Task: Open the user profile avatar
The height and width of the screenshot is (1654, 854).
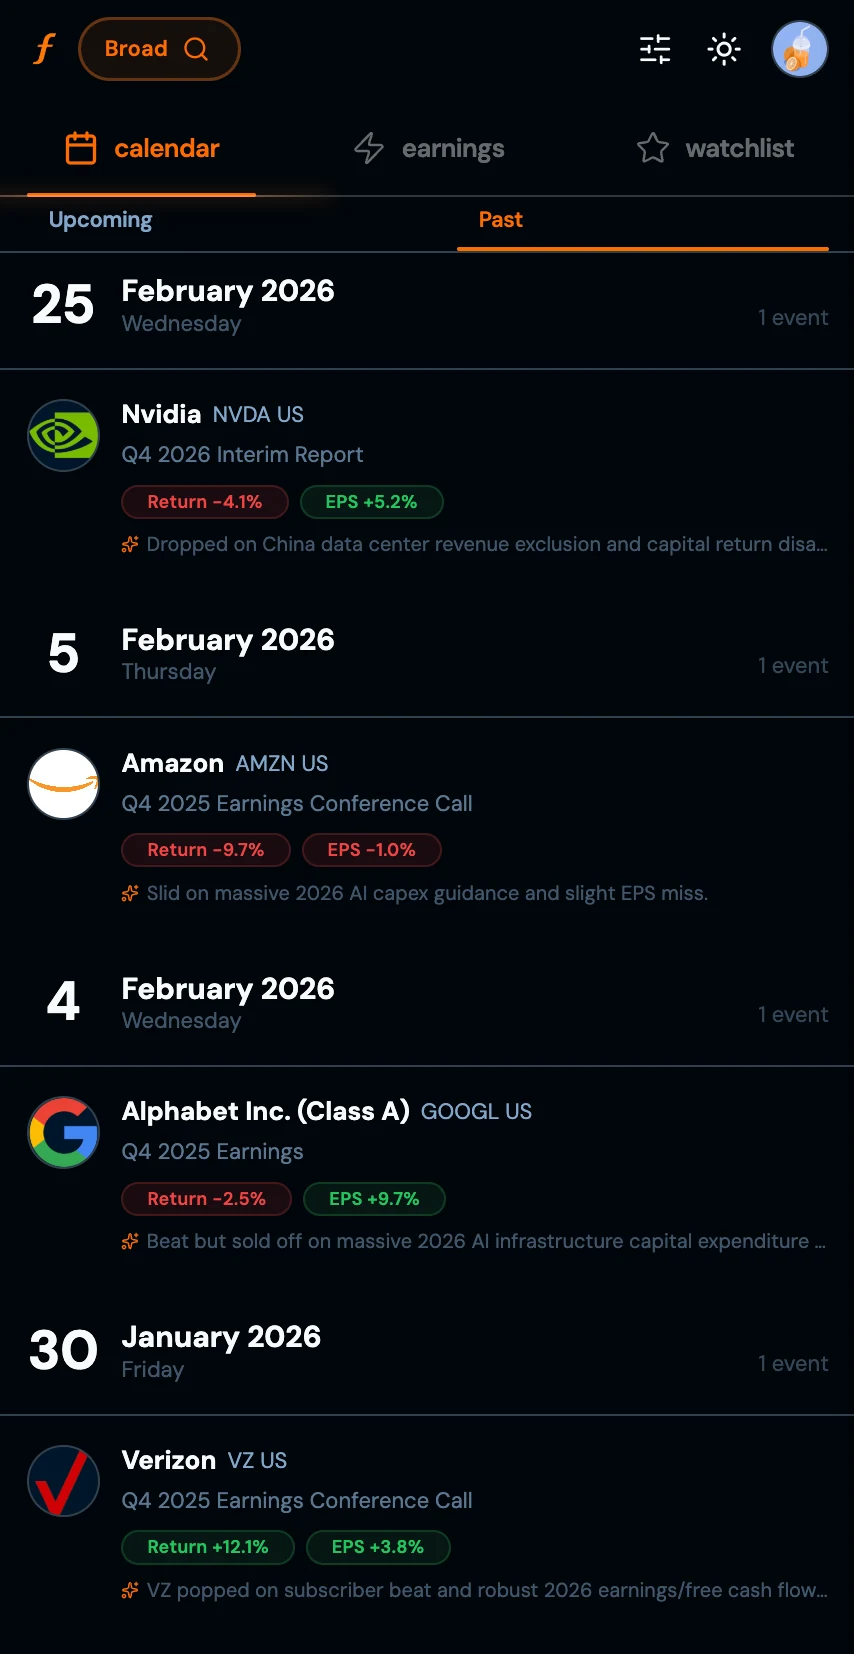Action: point(799,49)
